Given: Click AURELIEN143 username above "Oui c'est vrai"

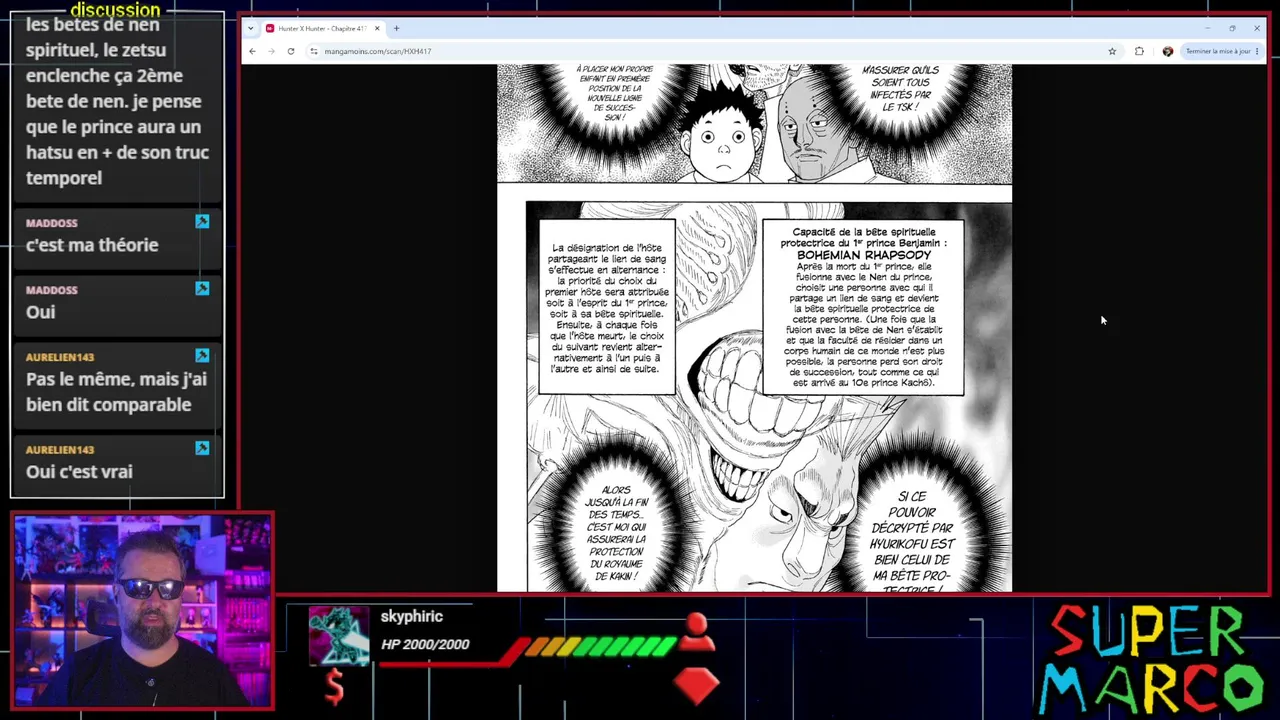Looking at the screenshot, I should pyautogui.click(x=60, y=450).
